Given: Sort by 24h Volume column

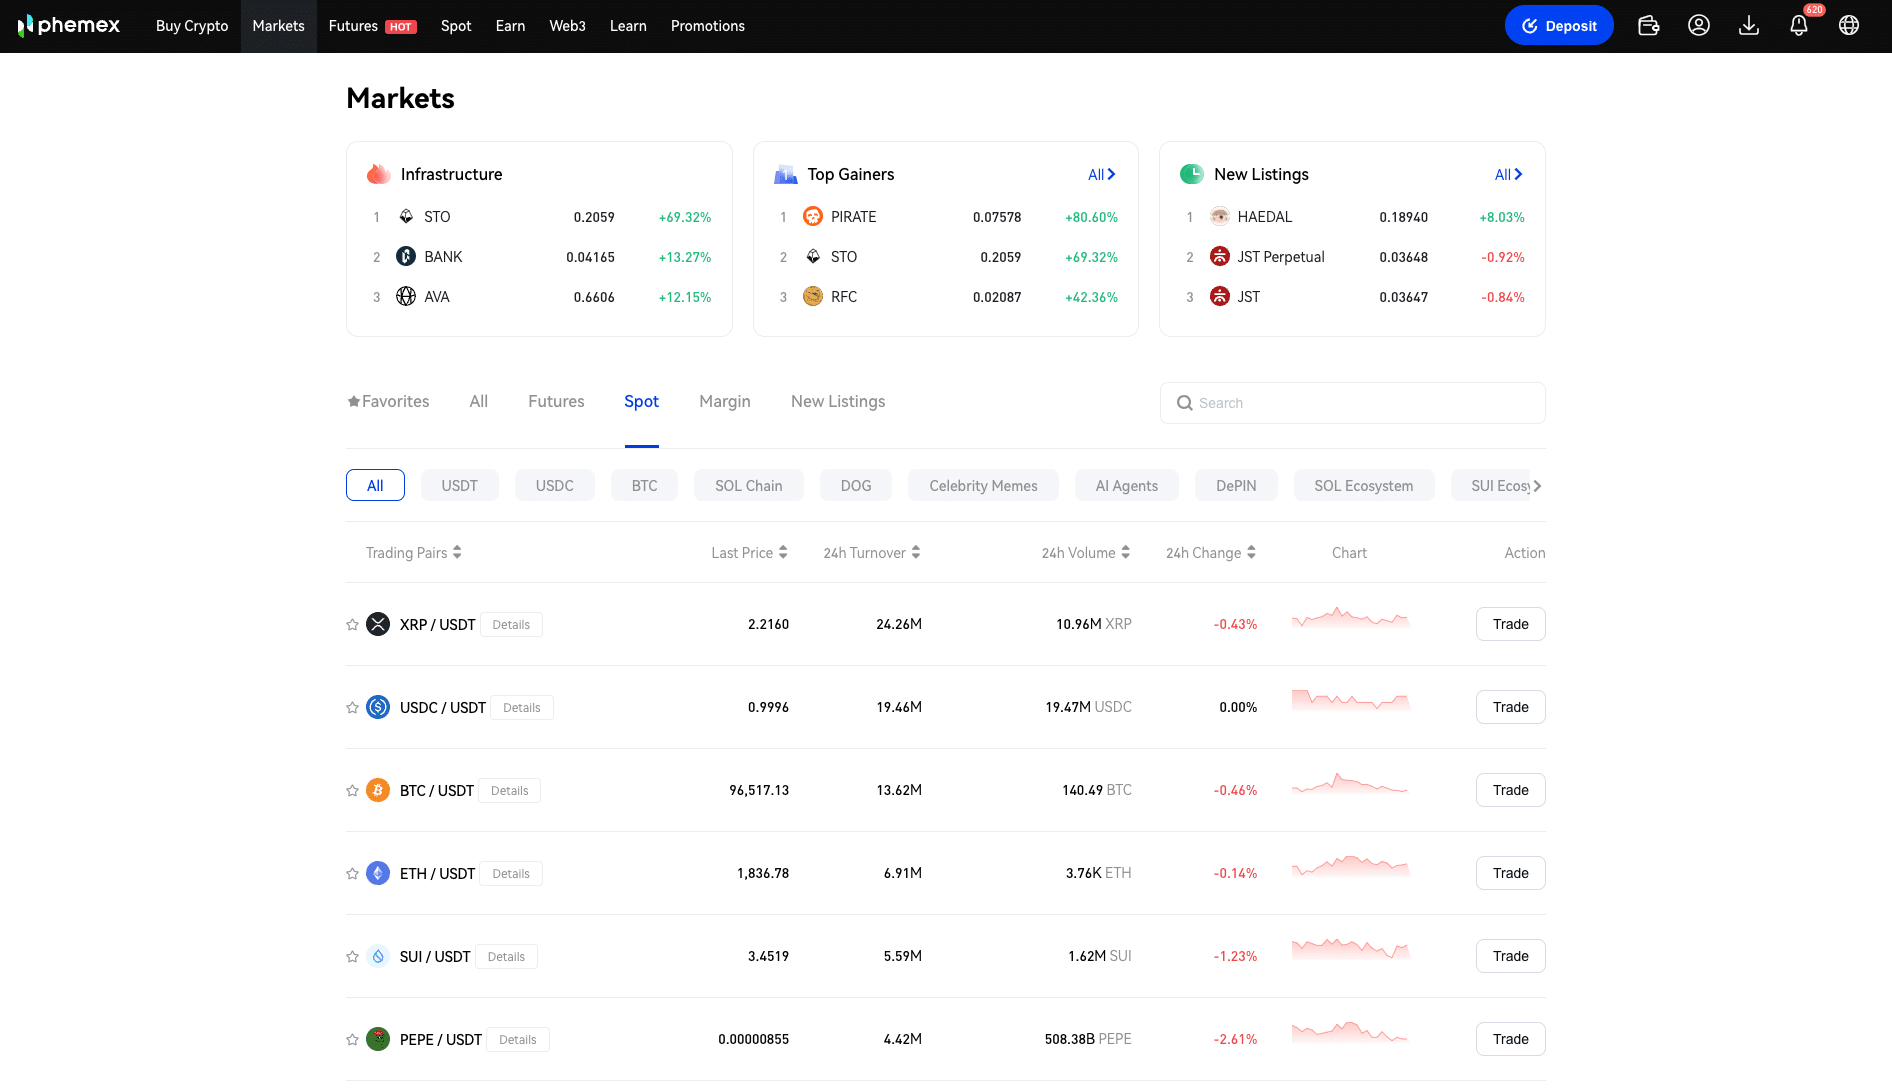Looking at the screenshot, I should tap(1086, 553).
